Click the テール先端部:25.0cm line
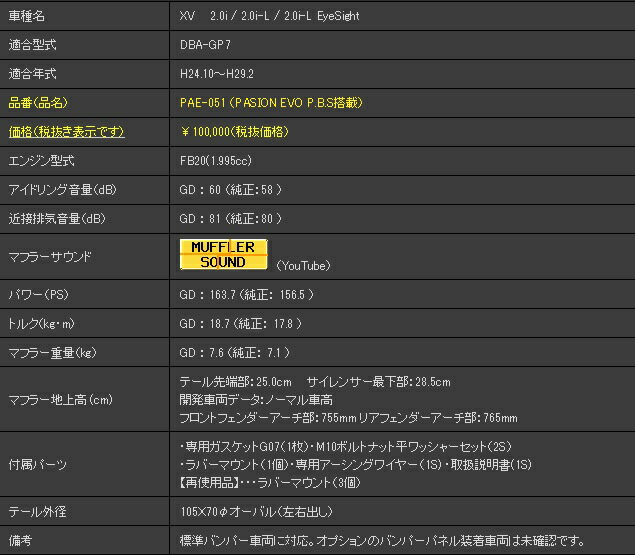Image resolution: width=635 pixels, height=555 pixels. tap(315, 382)
